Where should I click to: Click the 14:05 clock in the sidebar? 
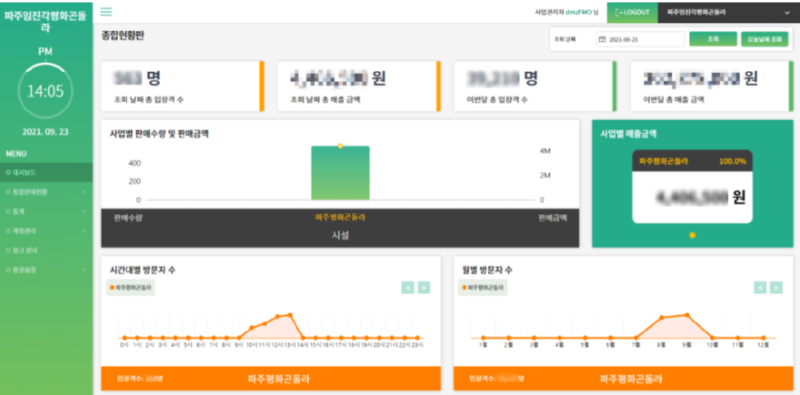(x=45, y=91)
